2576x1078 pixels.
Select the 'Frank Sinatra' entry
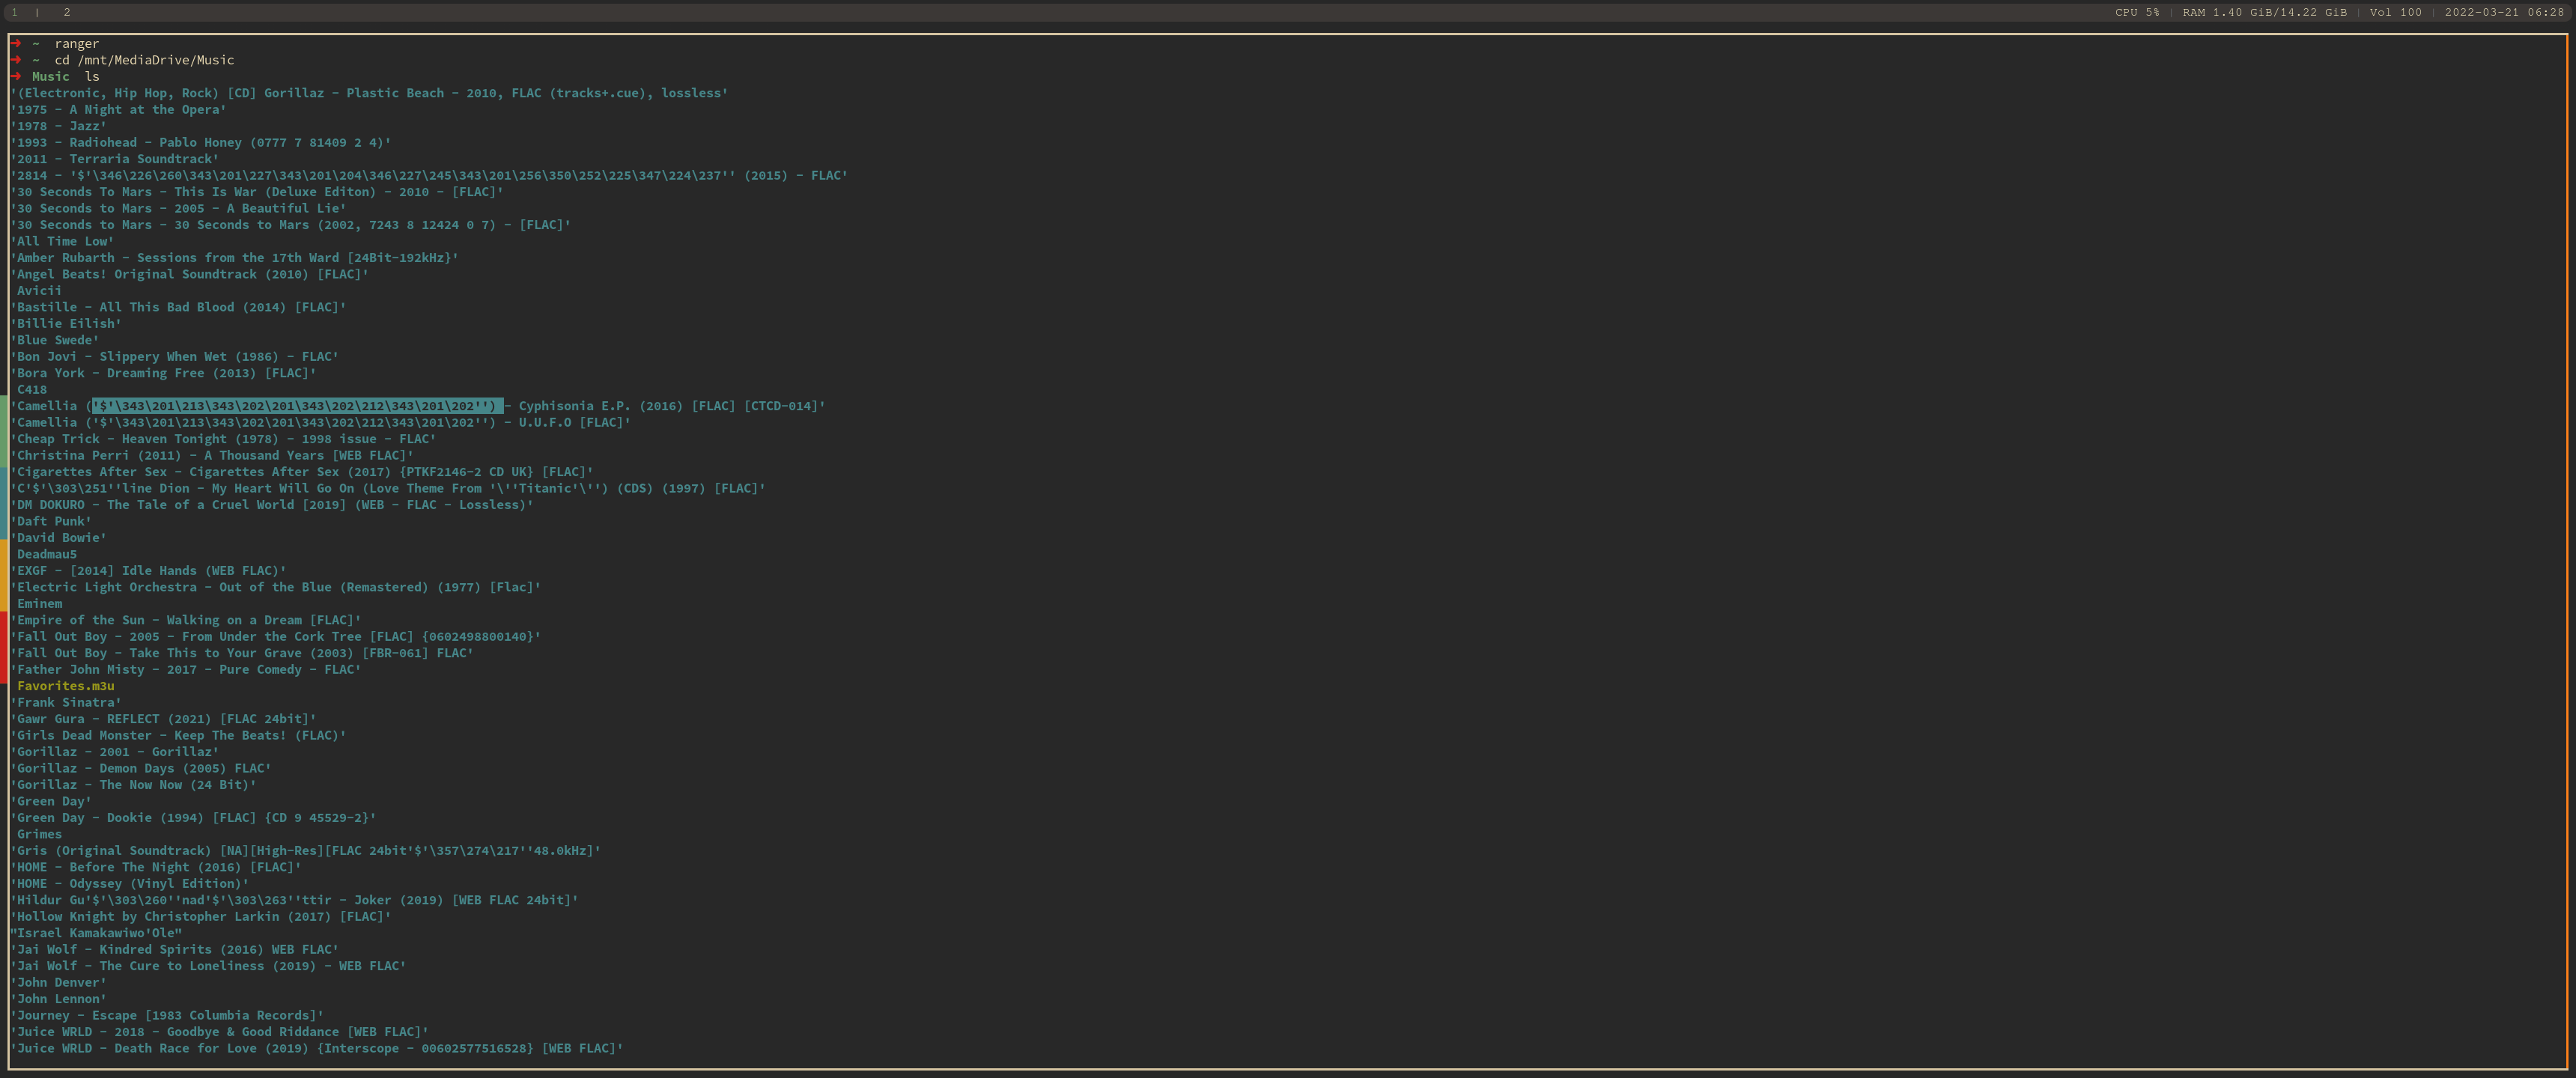pyautogui.click(x=66, y=703)
